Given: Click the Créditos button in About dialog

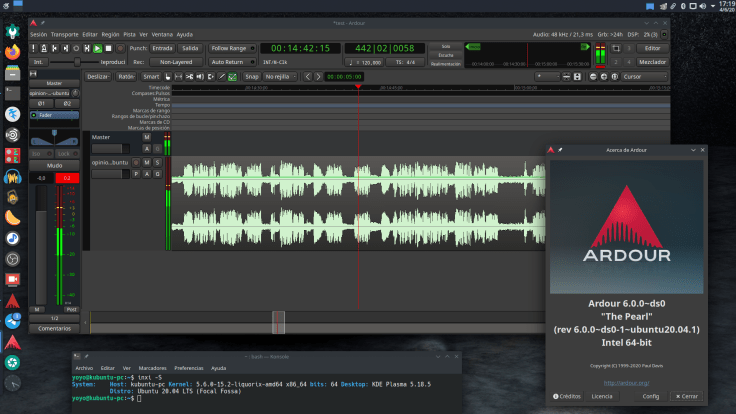Looking at the screenshot, I should [x=567, y=396].
